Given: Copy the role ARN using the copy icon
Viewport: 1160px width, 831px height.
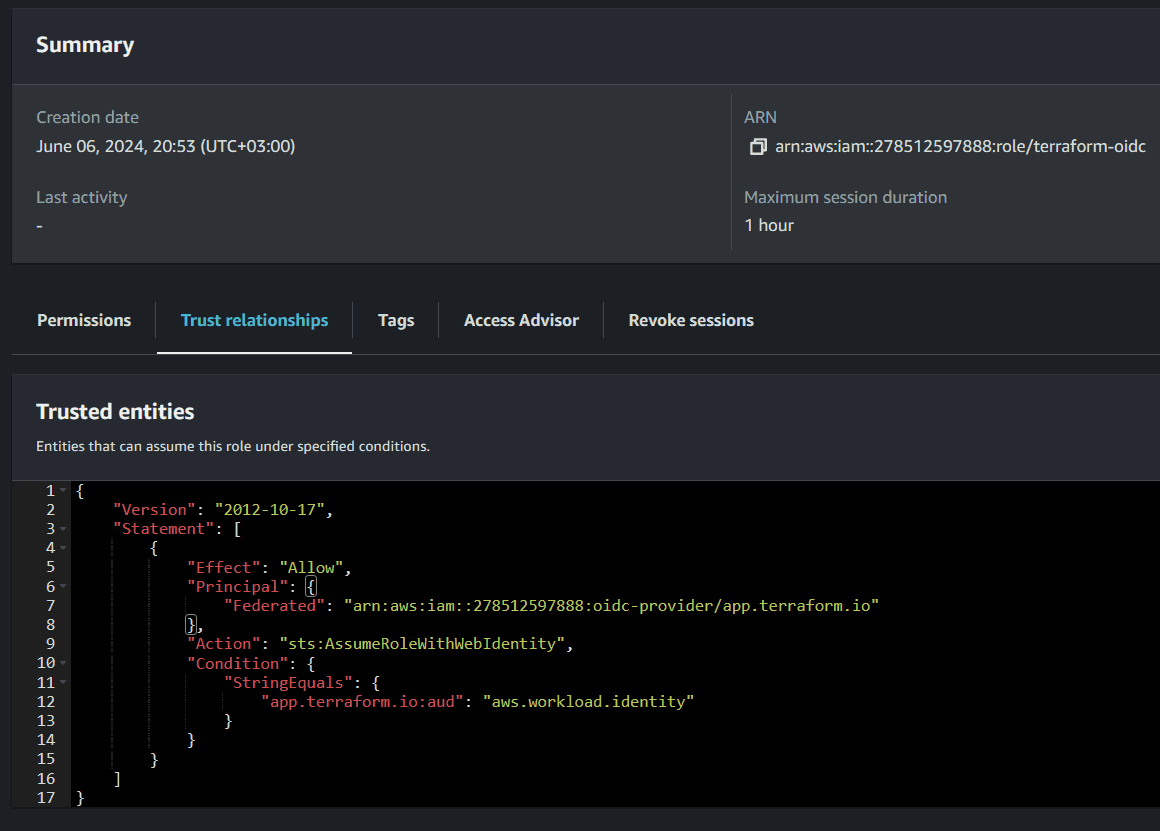Looking at the screenshot, I should click(x=758, y=146).
